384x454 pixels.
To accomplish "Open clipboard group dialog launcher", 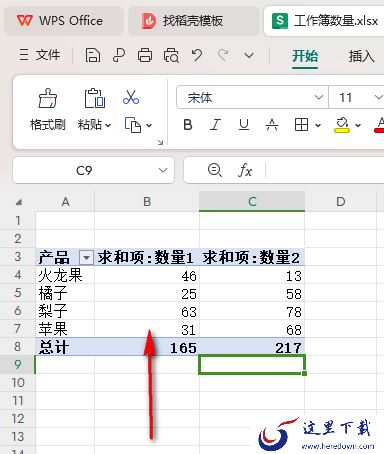I will click(x=160, y=143).
